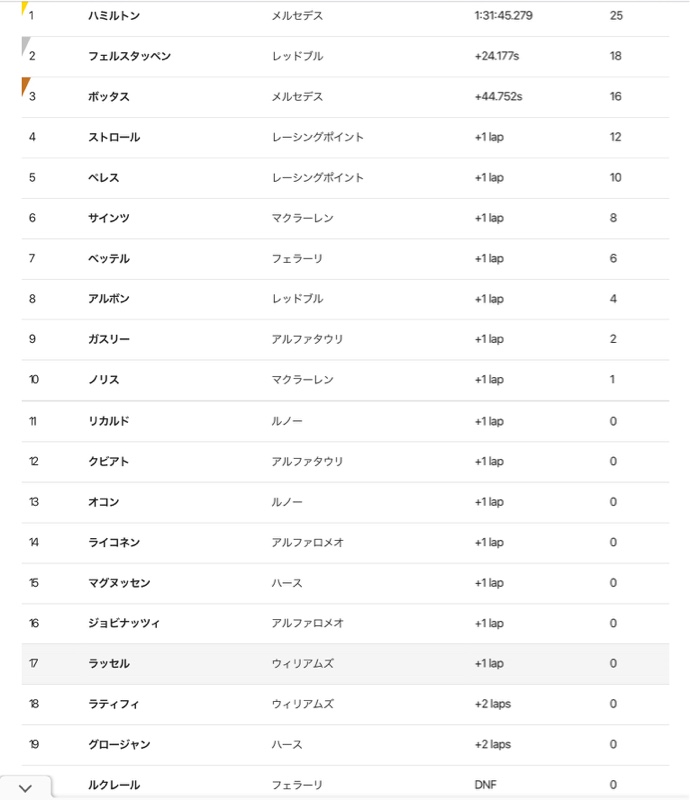Select driver フェルスタッペン row name
This screenshot has width=690, height=800.
130,56
